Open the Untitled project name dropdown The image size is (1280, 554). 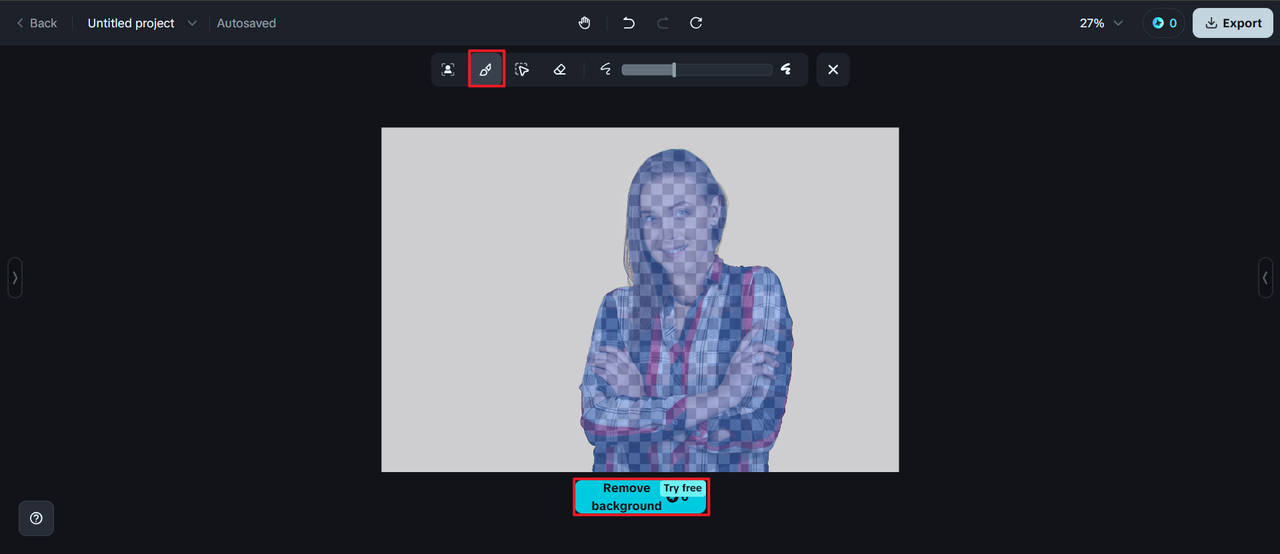pos(142,23)
